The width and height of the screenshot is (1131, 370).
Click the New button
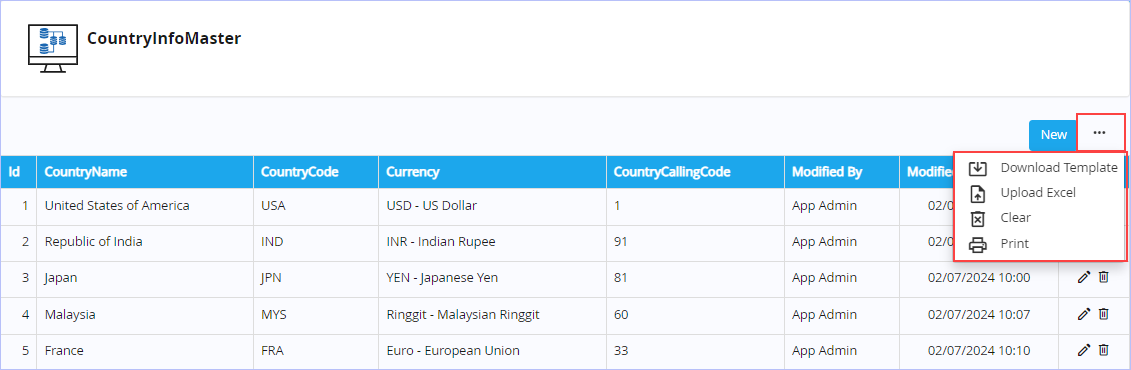coord(1053,135)
